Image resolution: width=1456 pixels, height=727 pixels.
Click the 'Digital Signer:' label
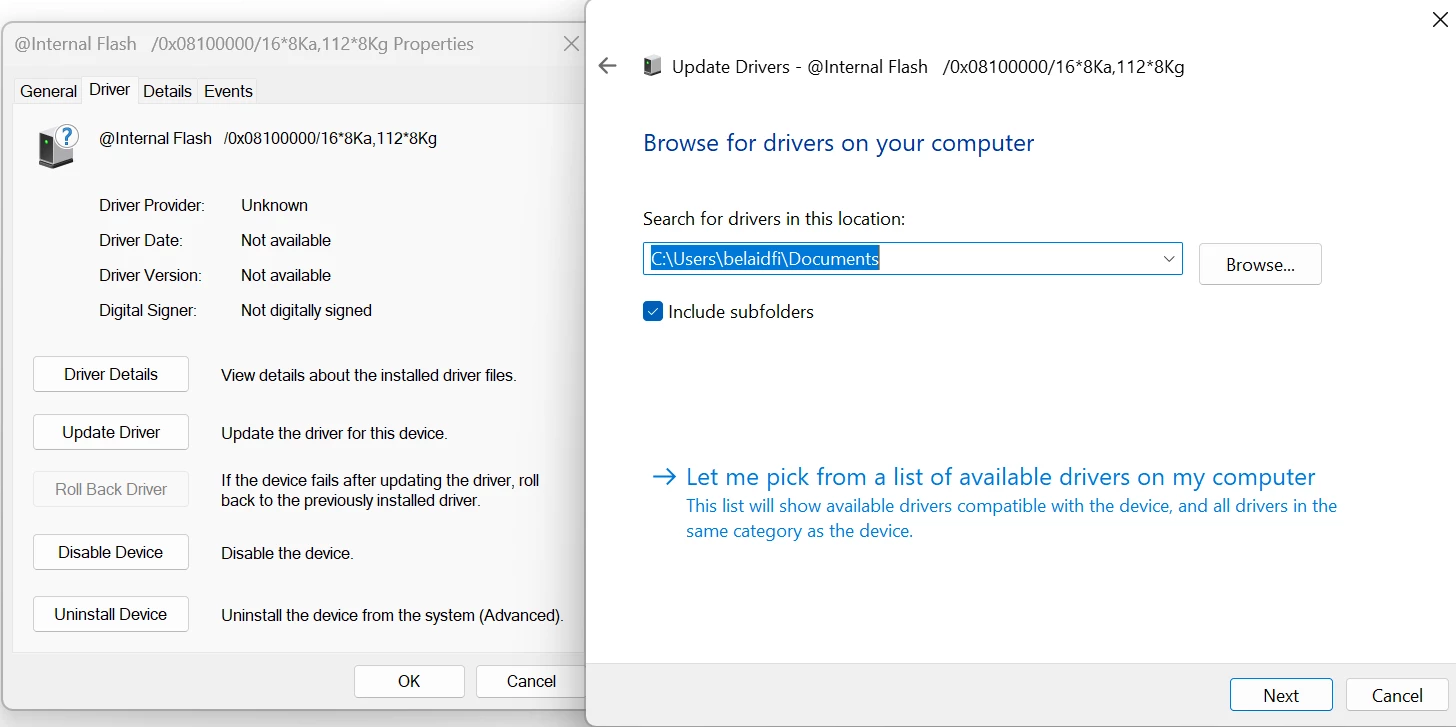pos(148,310)
